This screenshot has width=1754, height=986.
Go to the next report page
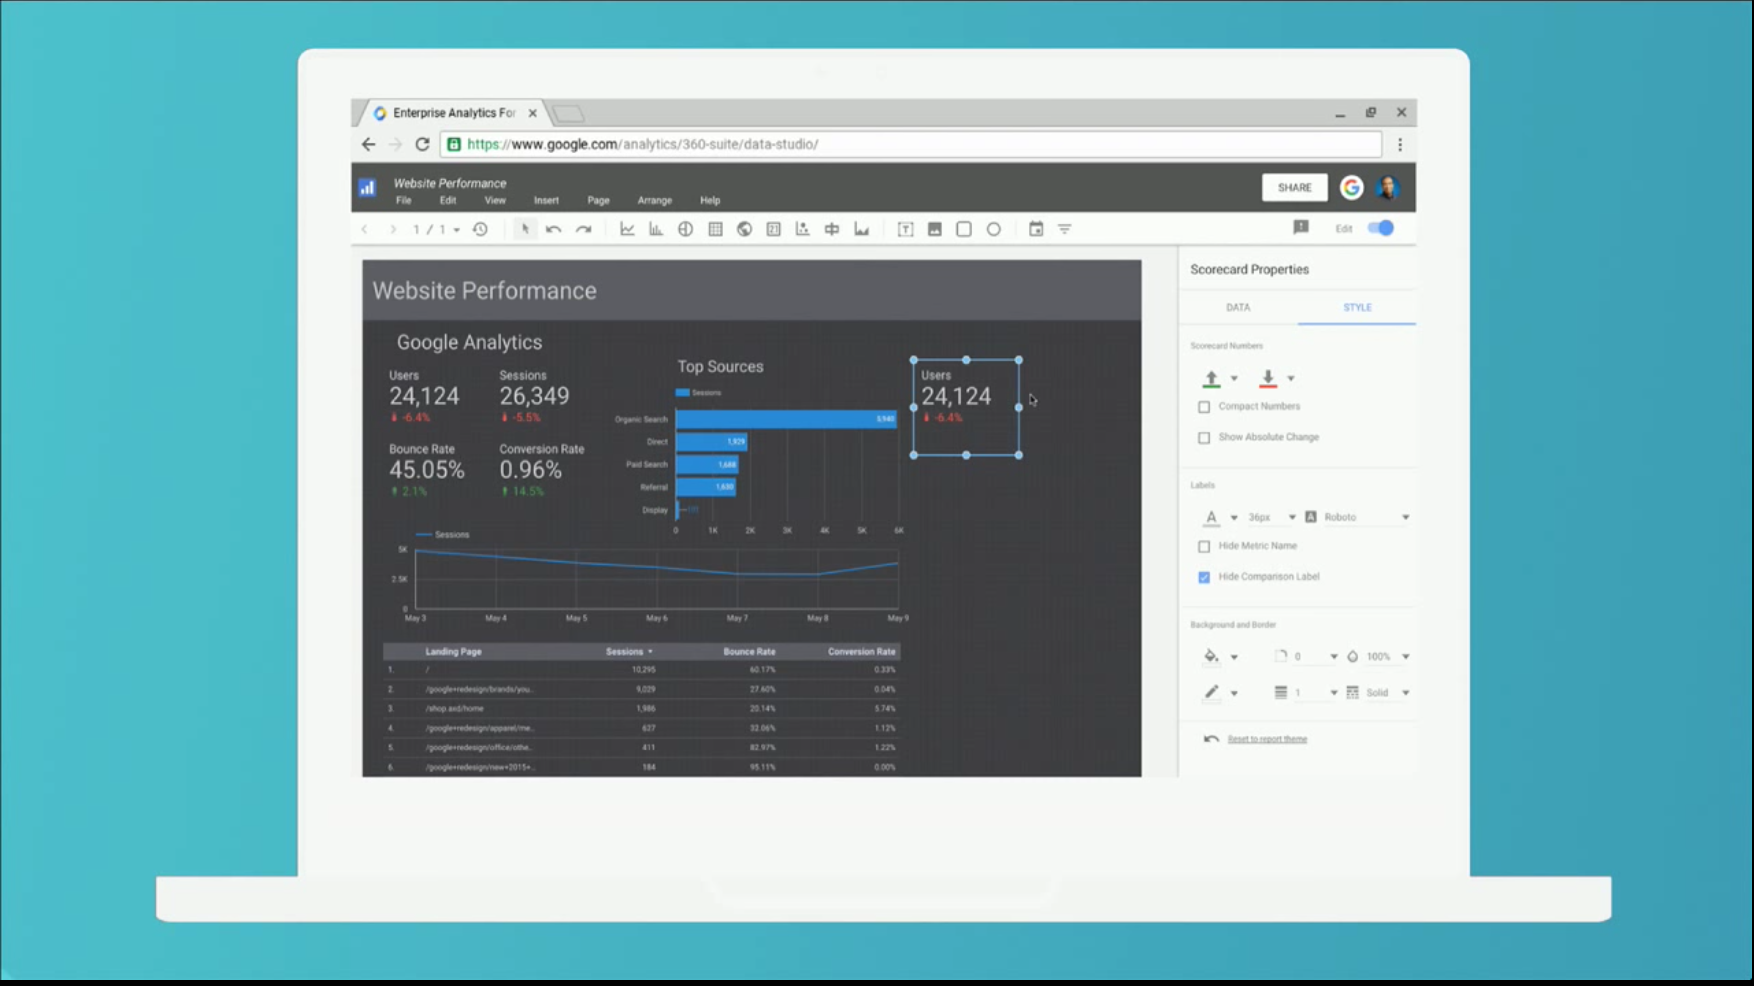point(393,229)
